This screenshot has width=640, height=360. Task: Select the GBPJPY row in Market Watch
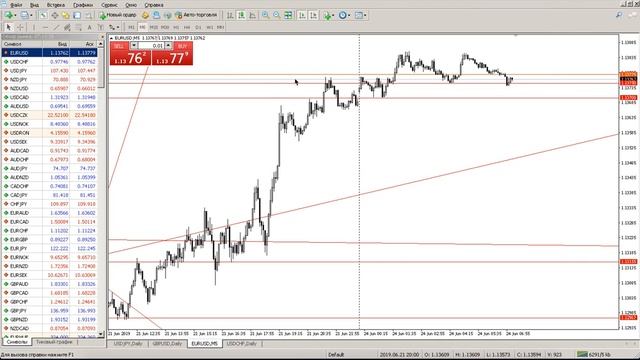tap(49, 311)
